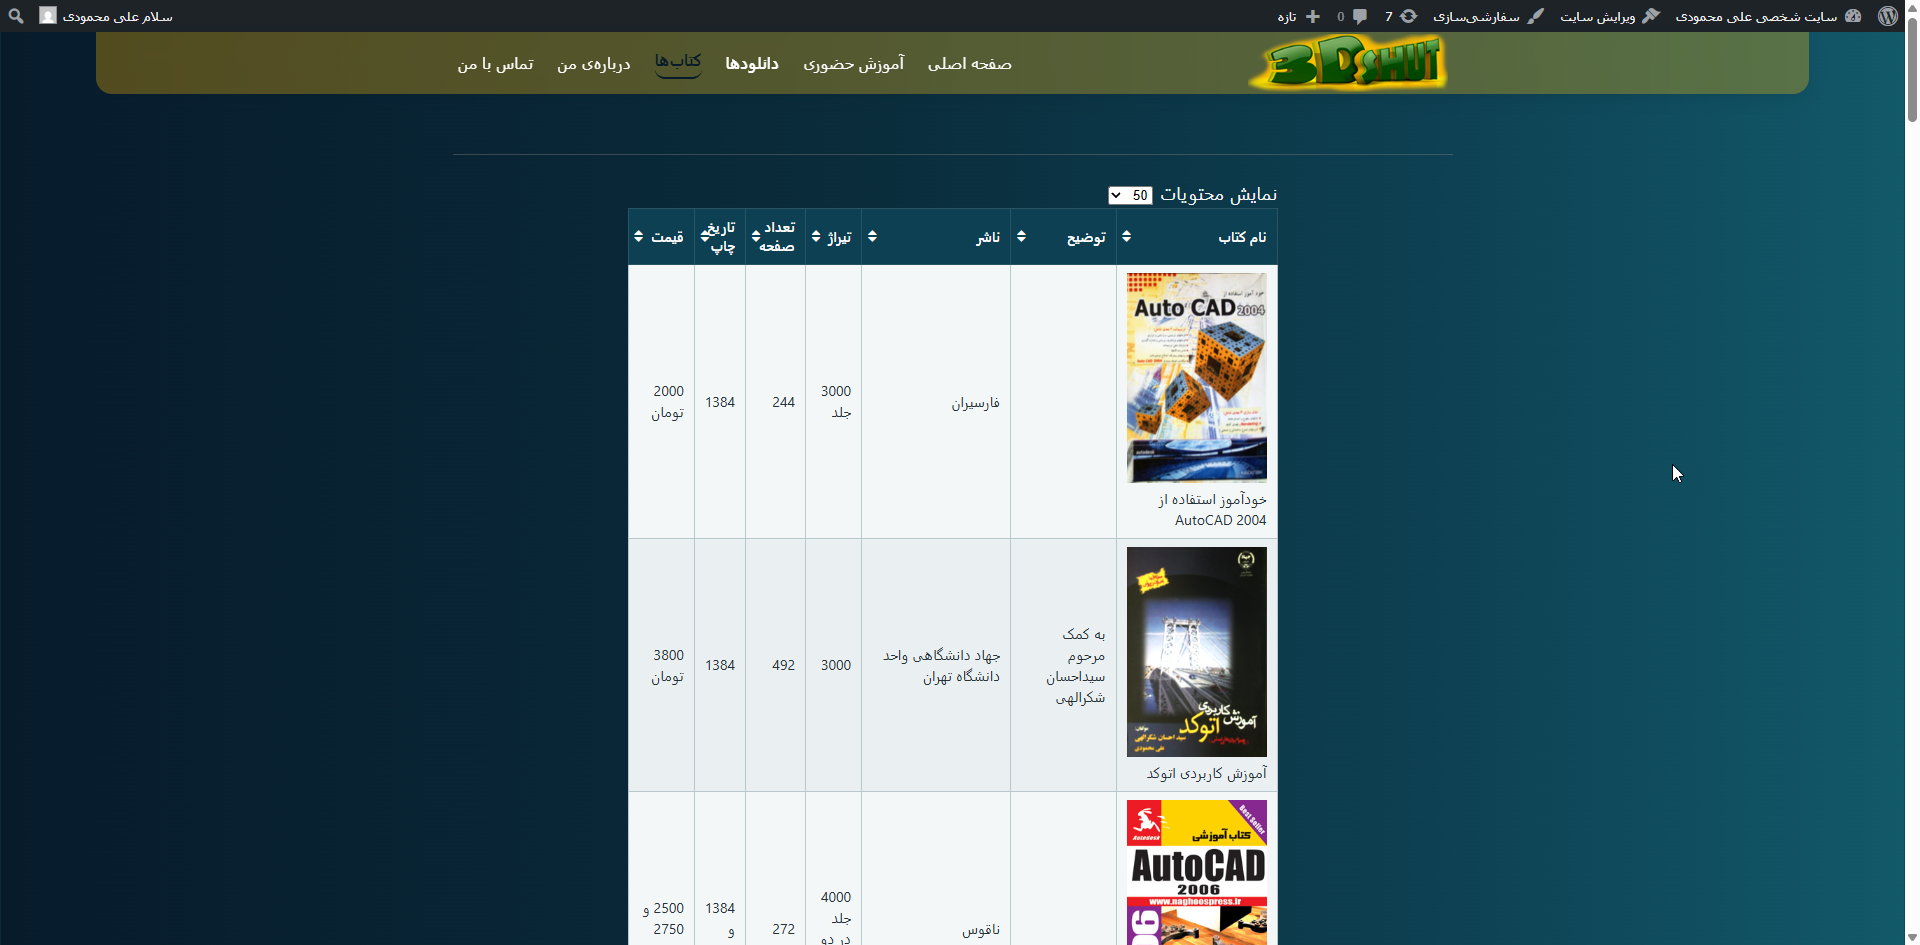Sort the table by تاریخ چاپ column
1920x945 pixels.
point(719,237)
